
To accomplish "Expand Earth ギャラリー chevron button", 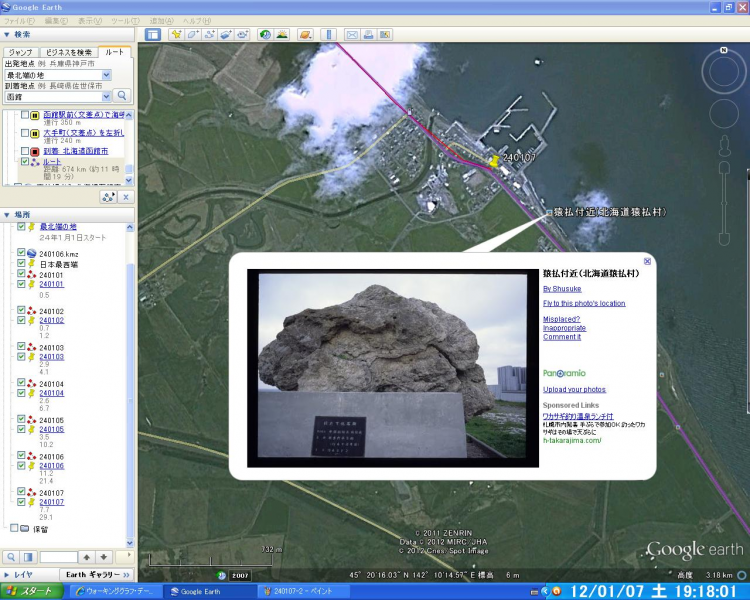I will tap(126, 575).
